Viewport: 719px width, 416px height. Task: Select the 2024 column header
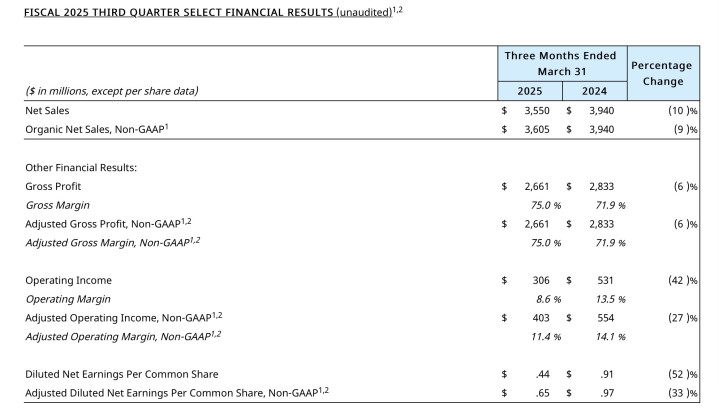tap(594, 91)
